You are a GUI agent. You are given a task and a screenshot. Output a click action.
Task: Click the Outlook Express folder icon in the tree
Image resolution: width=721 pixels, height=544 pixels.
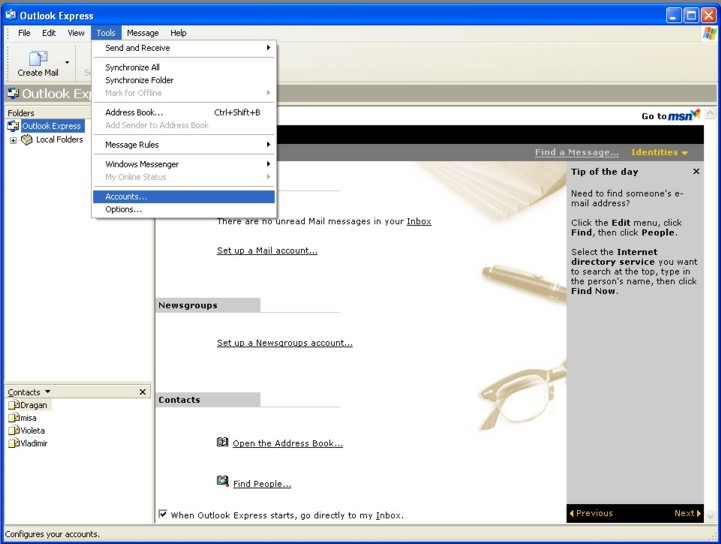[13, 126]
